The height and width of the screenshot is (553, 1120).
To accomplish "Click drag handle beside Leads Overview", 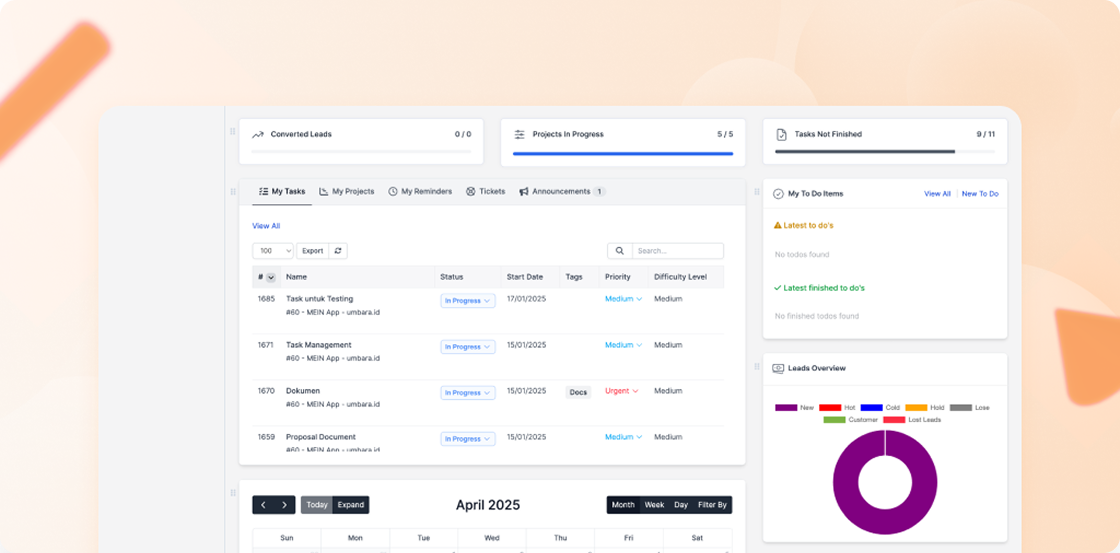I will 756,367.
